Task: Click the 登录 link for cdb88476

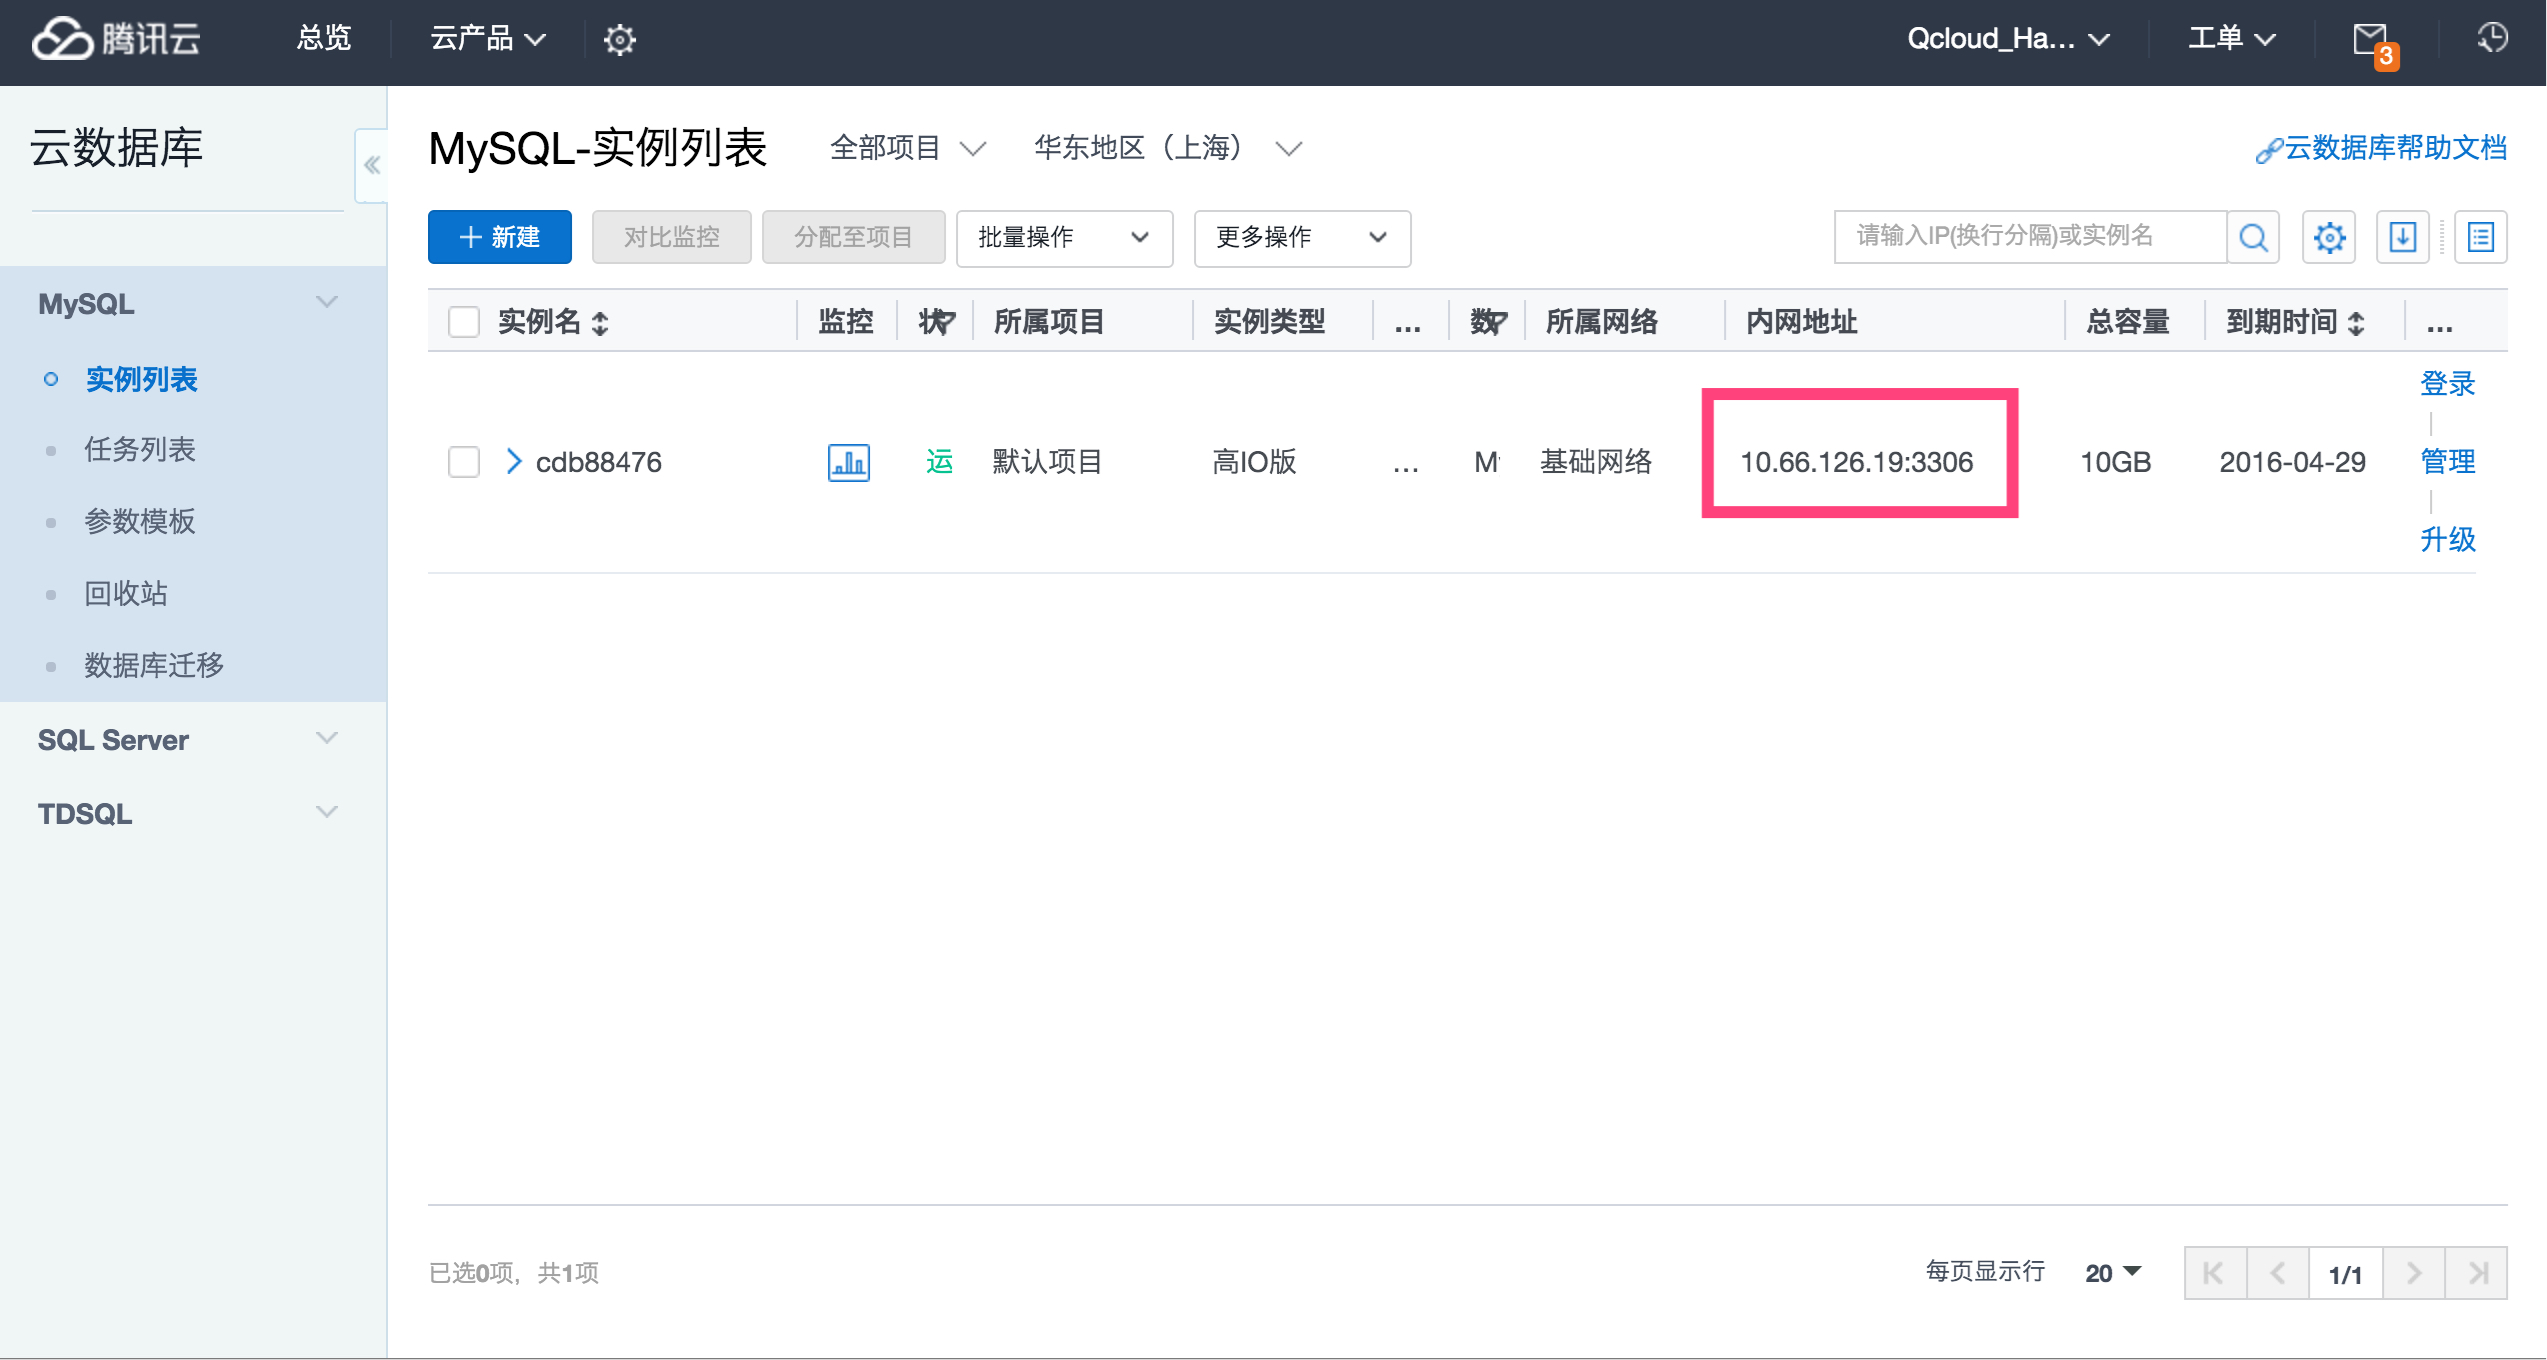Action: click(2447, 384)
